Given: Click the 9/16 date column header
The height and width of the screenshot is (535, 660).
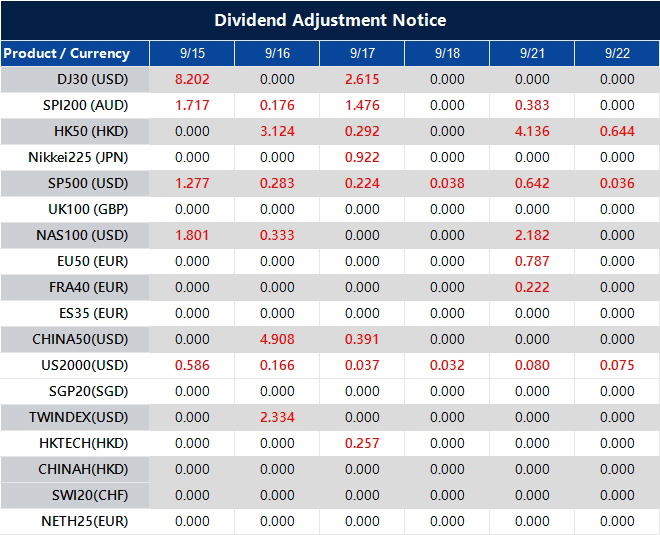Looking at the screenshot, I should click(x=277, y=53).
